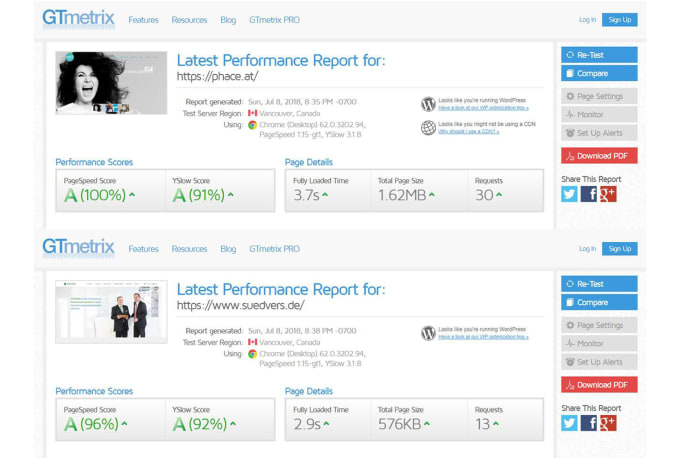This screenshot has width=680, height=458.
Task: Click the 1.62MB page size trend arrow
Action: click(432, 195)
